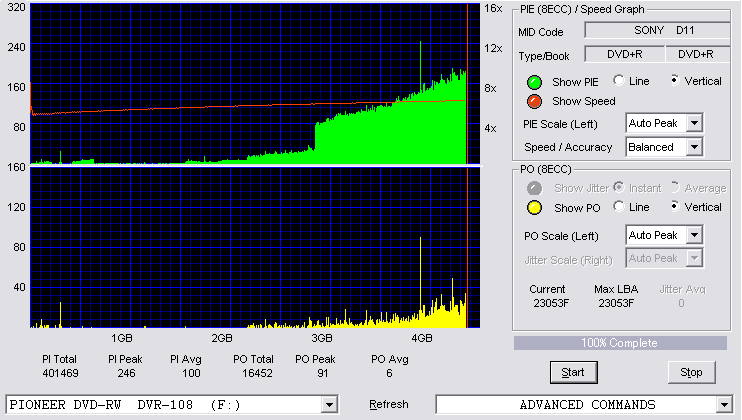
Task: Select Average jitter option
Action: (674, 187)
